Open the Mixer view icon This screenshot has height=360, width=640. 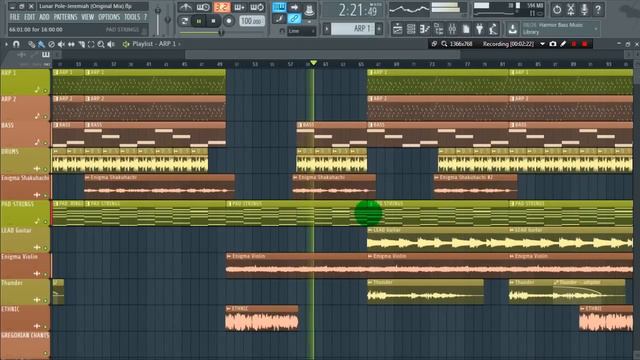tap(452, 29)
